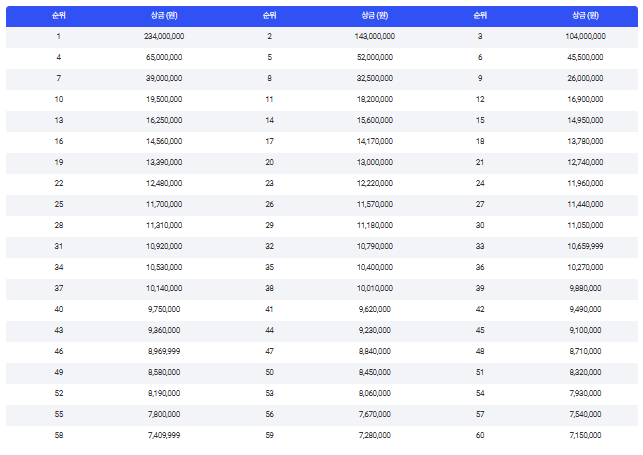Click the 104,000,000 prize value
This screenshot has width=643, height=455.
click(x=586, y=36)
